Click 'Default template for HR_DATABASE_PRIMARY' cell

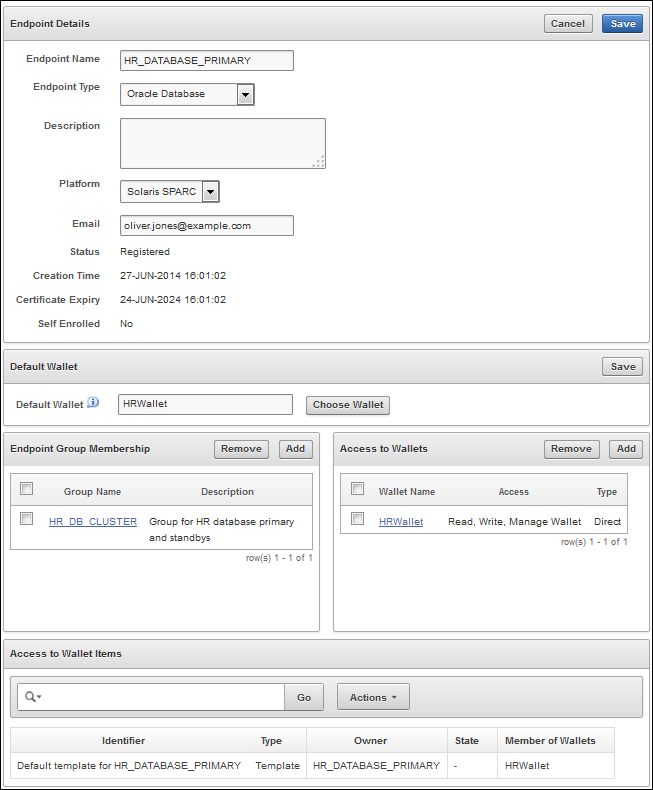129,766
